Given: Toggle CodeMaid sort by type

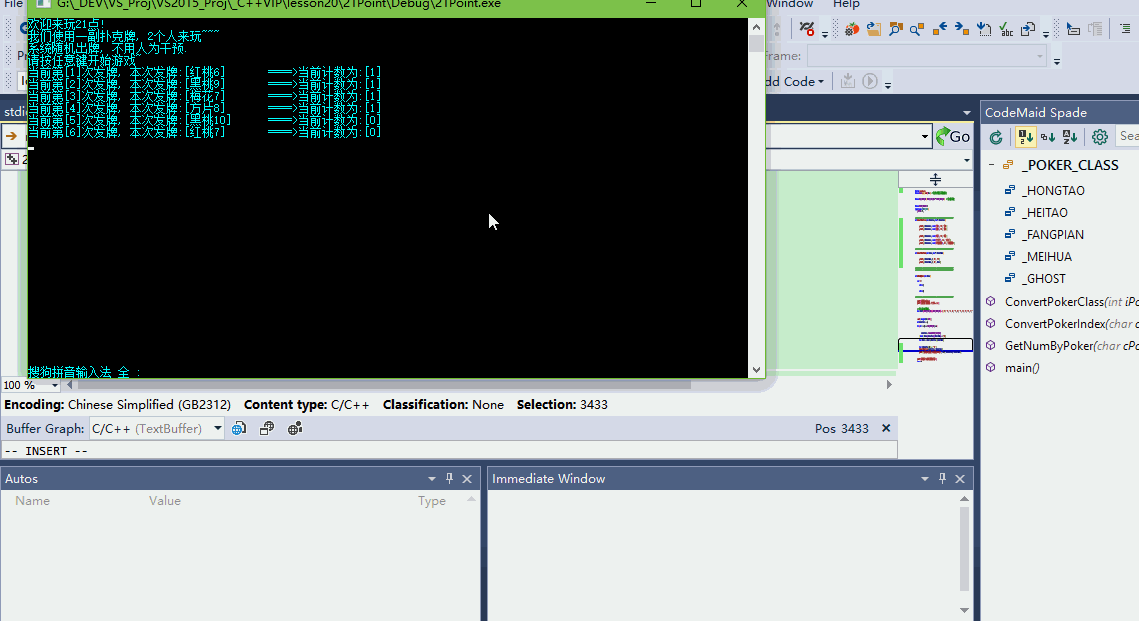Looking at the screenshot, I should (1048, 137).
